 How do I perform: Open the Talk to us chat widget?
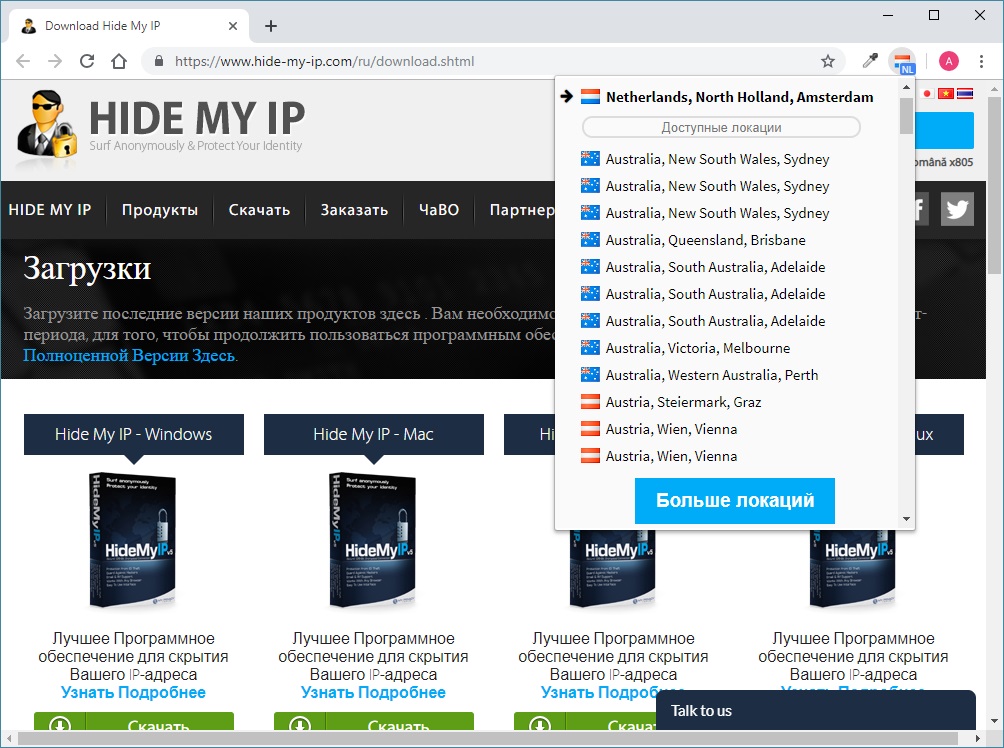816,710
